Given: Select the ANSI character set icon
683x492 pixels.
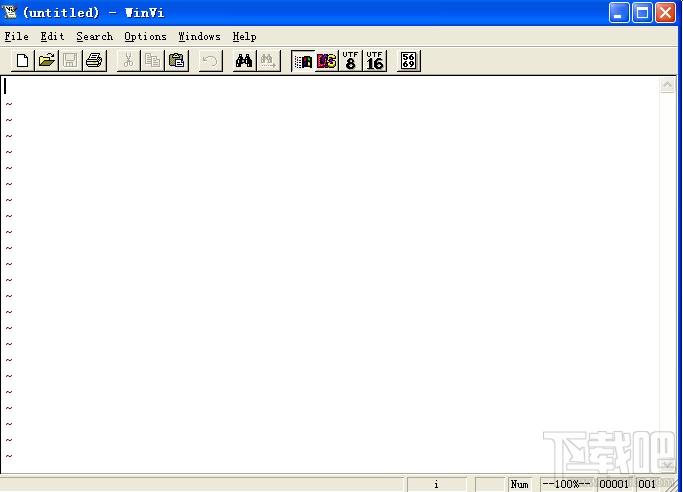Looking at the screenshot, I should (x=303, y=61).
